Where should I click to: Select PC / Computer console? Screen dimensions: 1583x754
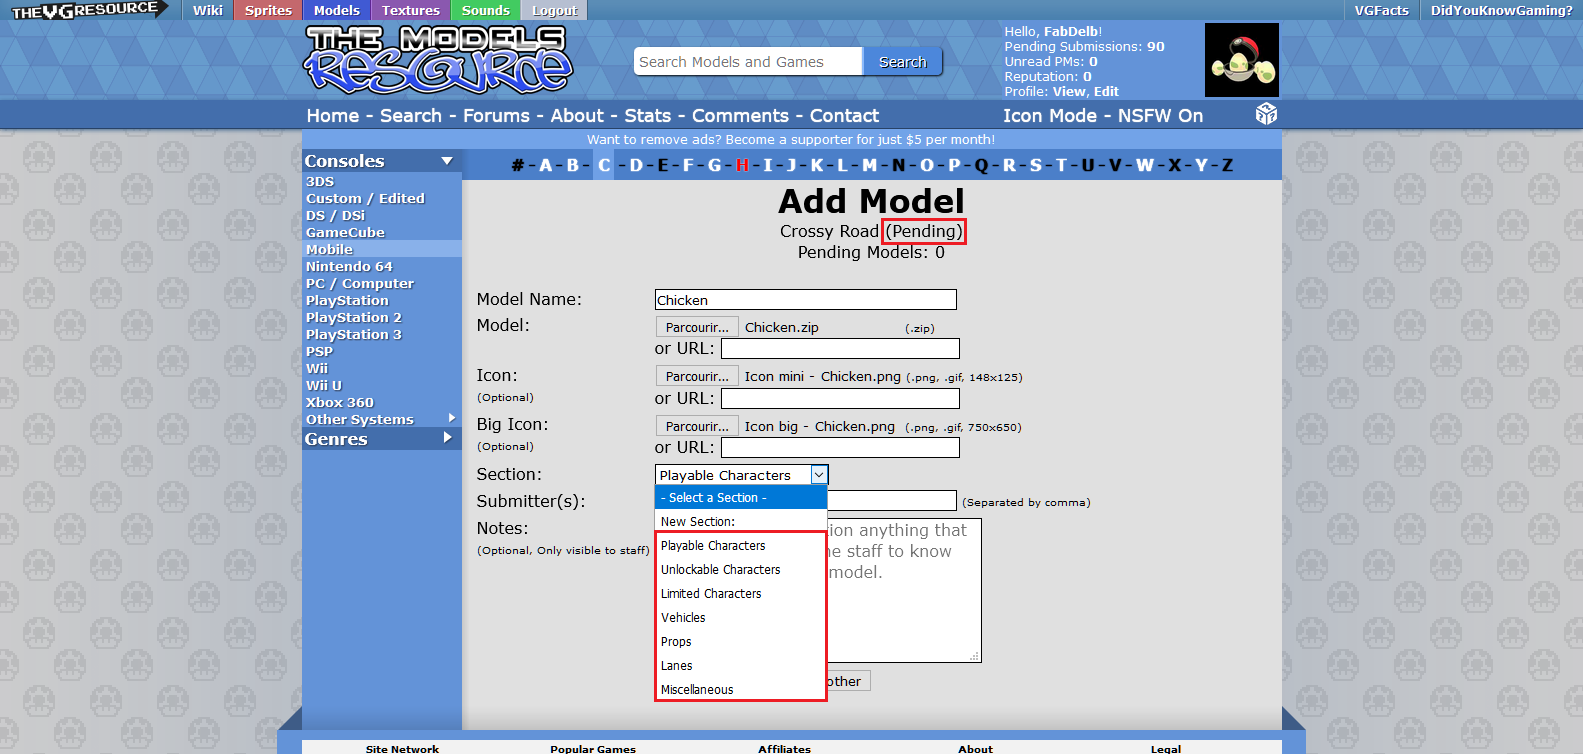pos(359,284)
